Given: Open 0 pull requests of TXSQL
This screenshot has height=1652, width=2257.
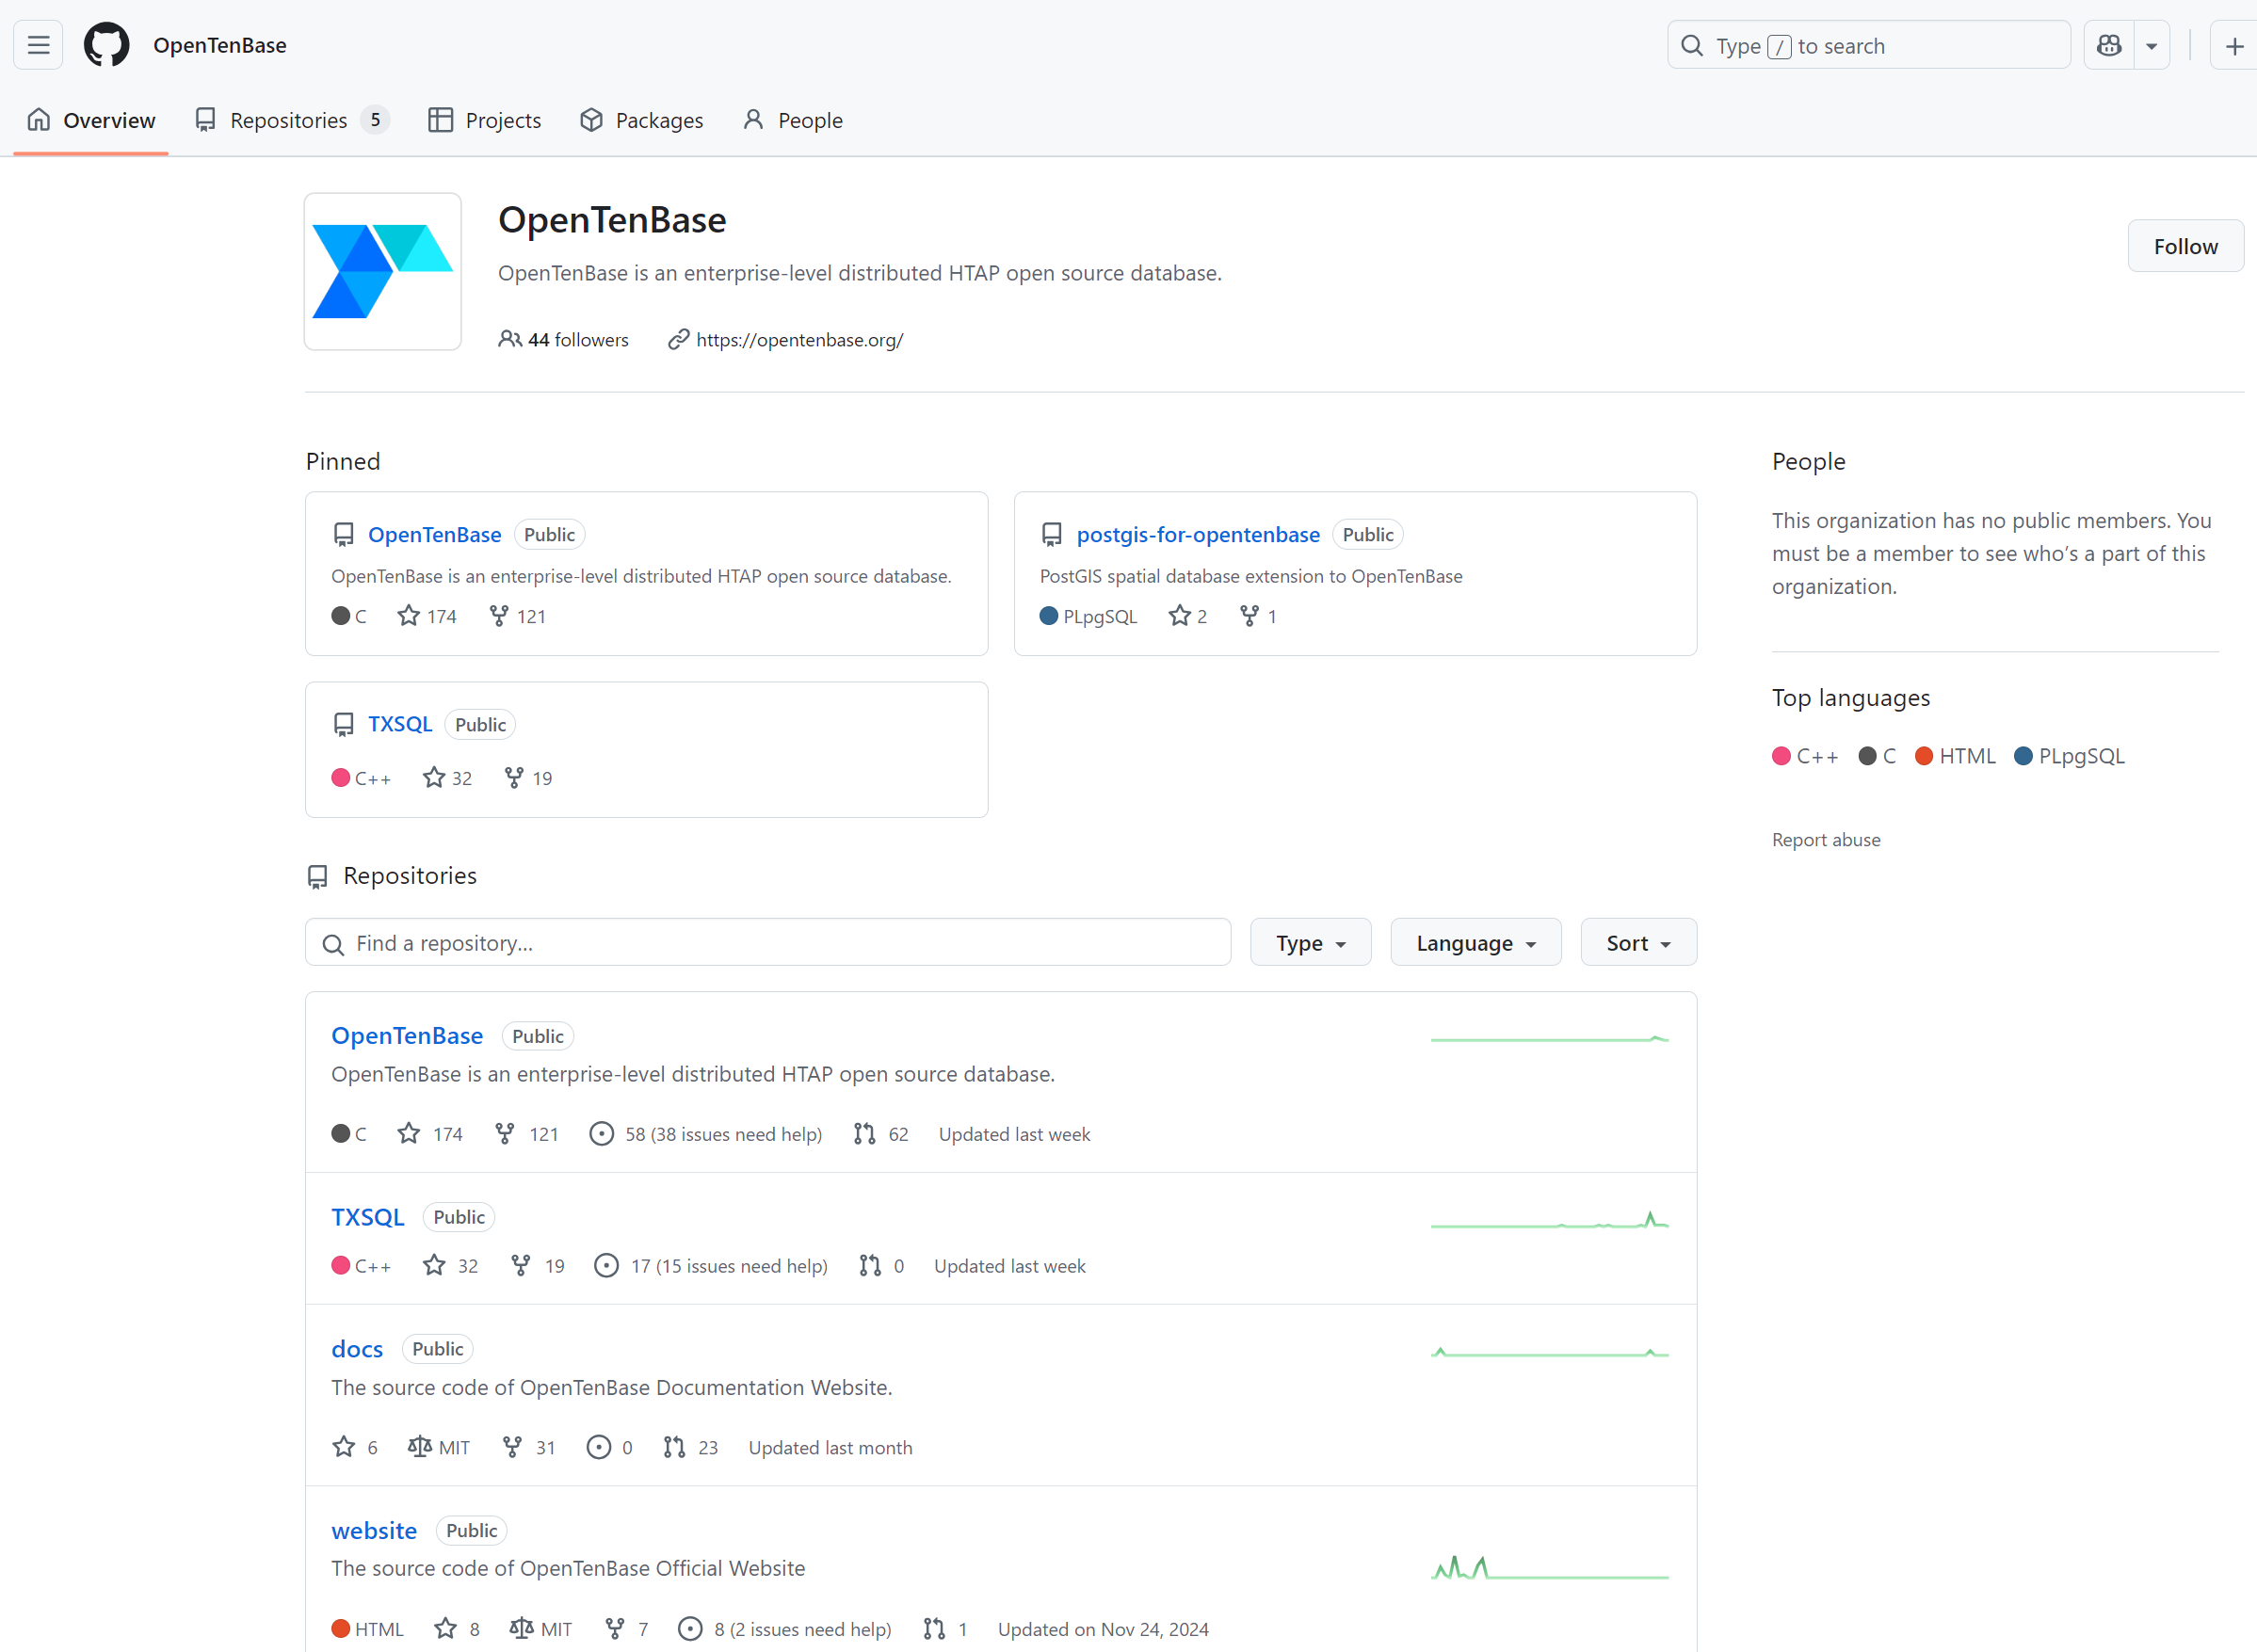Looking at the screenshot, I should point(881,1266).
